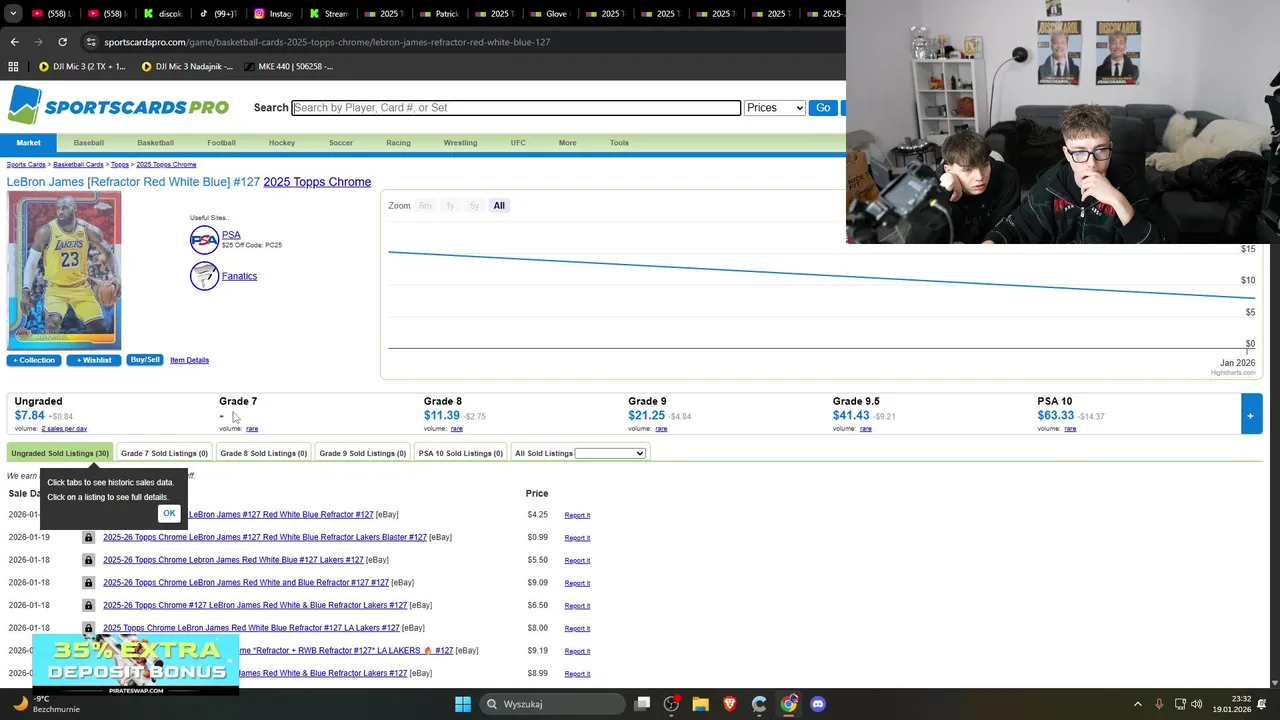Open the Football menu
The height and width of the screenshot is (720, 1280).
coord(221,143)
